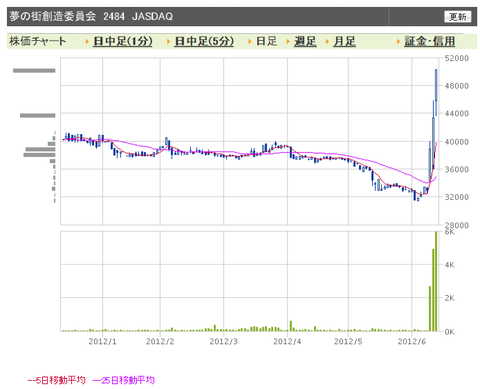480x389 pixels.
Task: Click the 5日移動平均 legend entry
Action: coord(57,380)
